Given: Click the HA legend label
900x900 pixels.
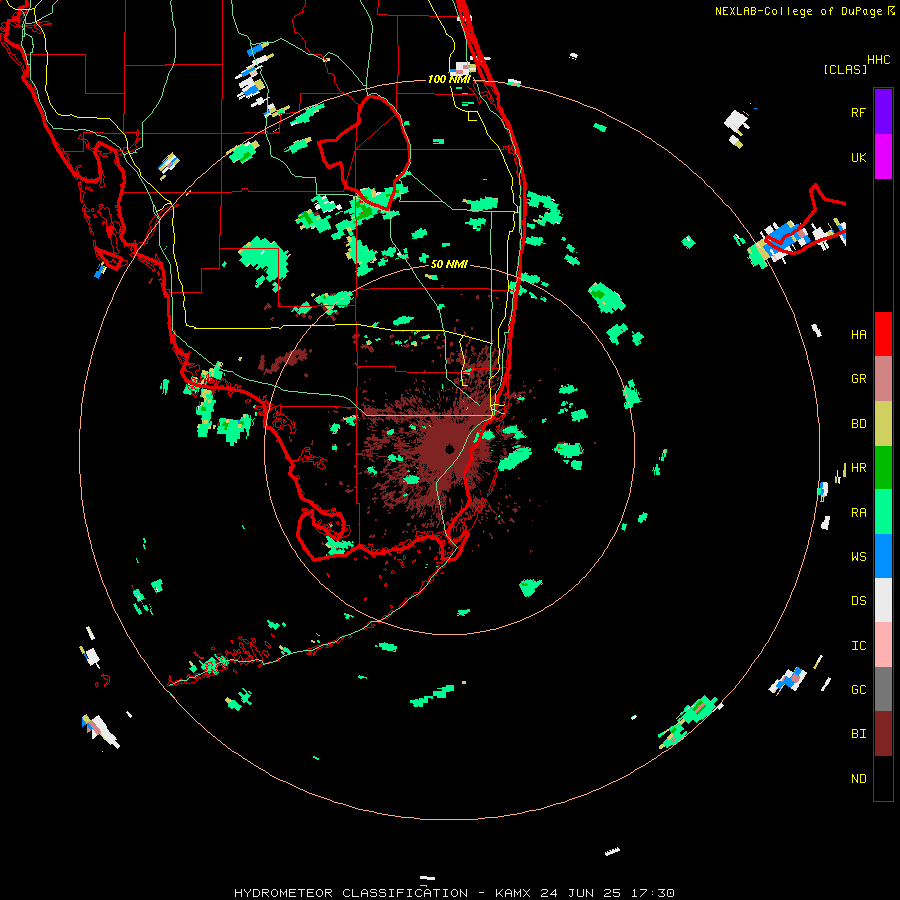Looking at the screenshot, I should pos(858,334).
